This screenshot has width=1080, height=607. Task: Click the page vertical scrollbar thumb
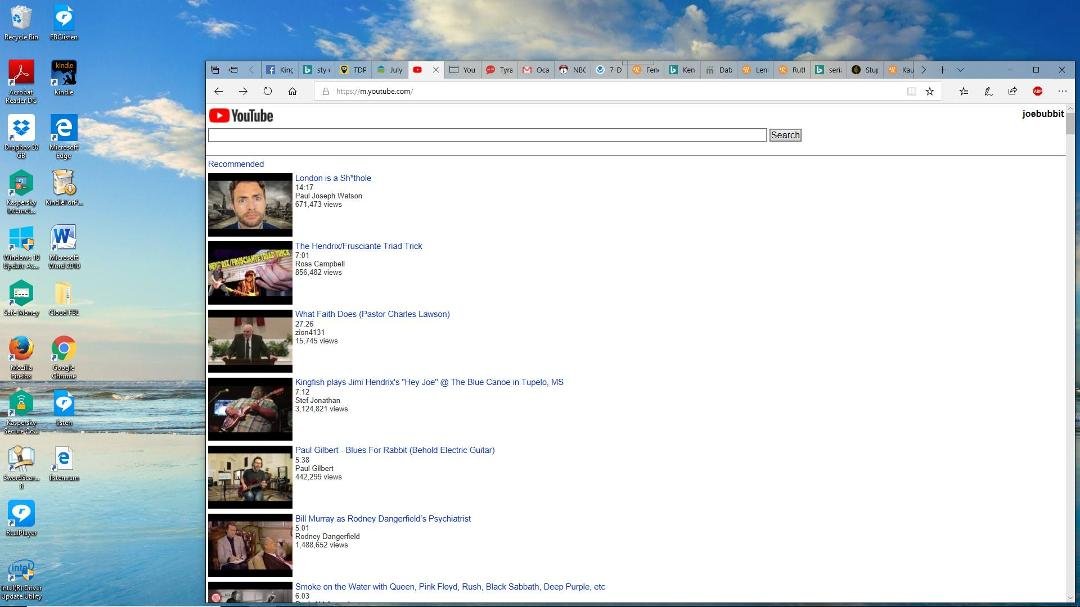[x=1070, y=123]
